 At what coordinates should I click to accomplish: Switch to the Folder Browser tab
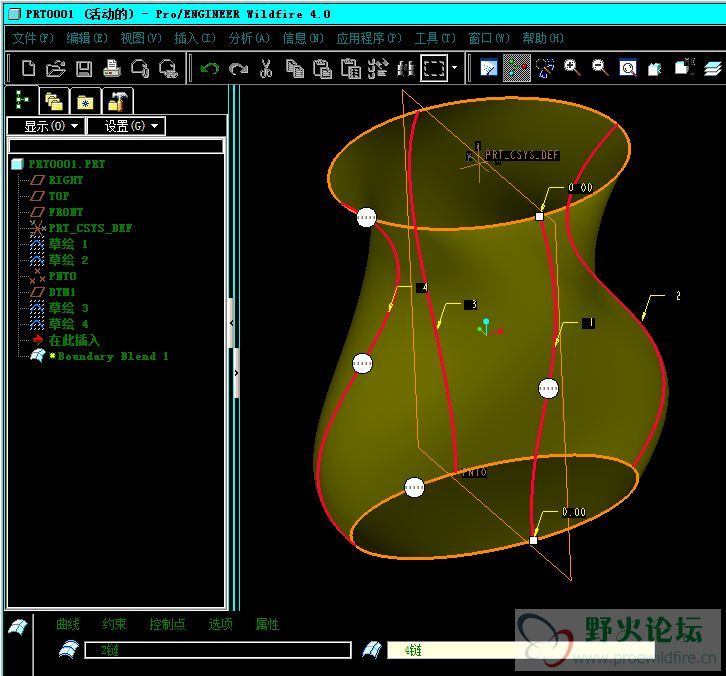click(54, 100)
